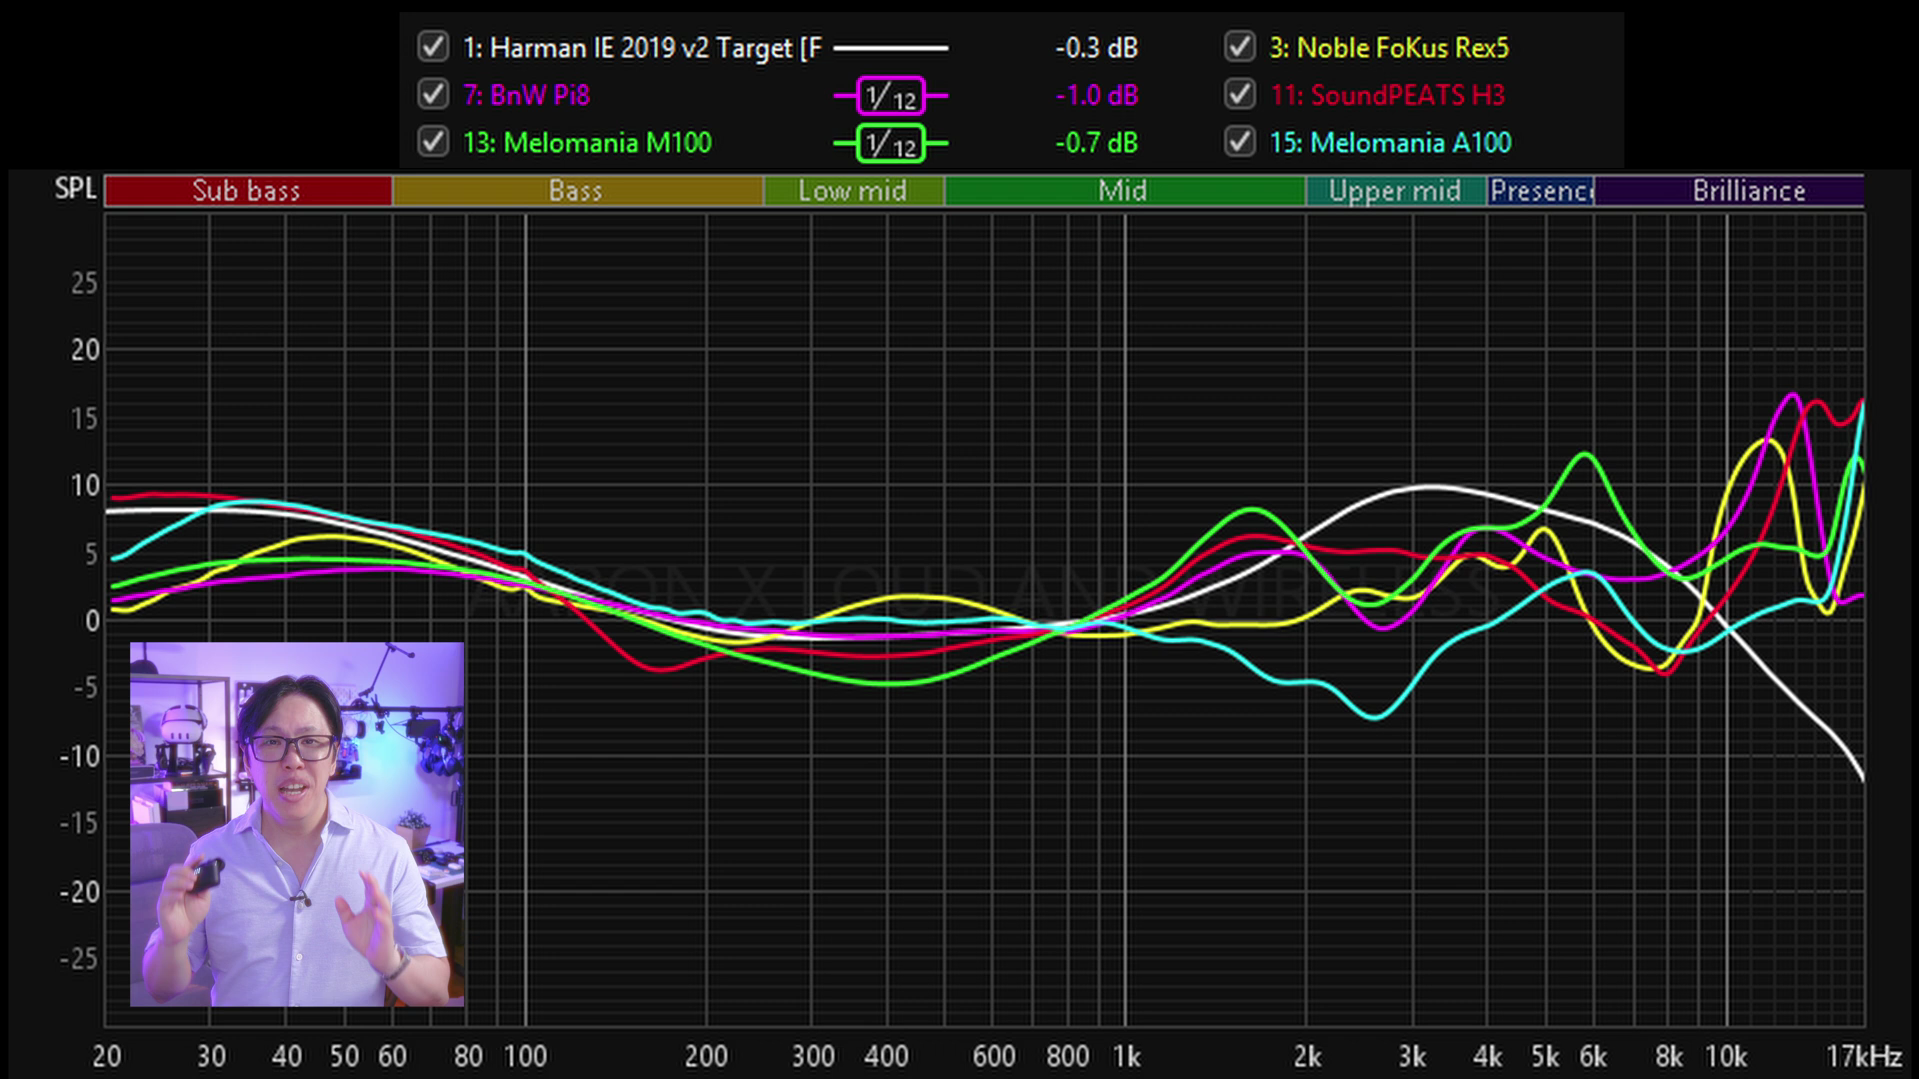
Task: Click the -25 dB SPL axis label
Action: (79, 959)
